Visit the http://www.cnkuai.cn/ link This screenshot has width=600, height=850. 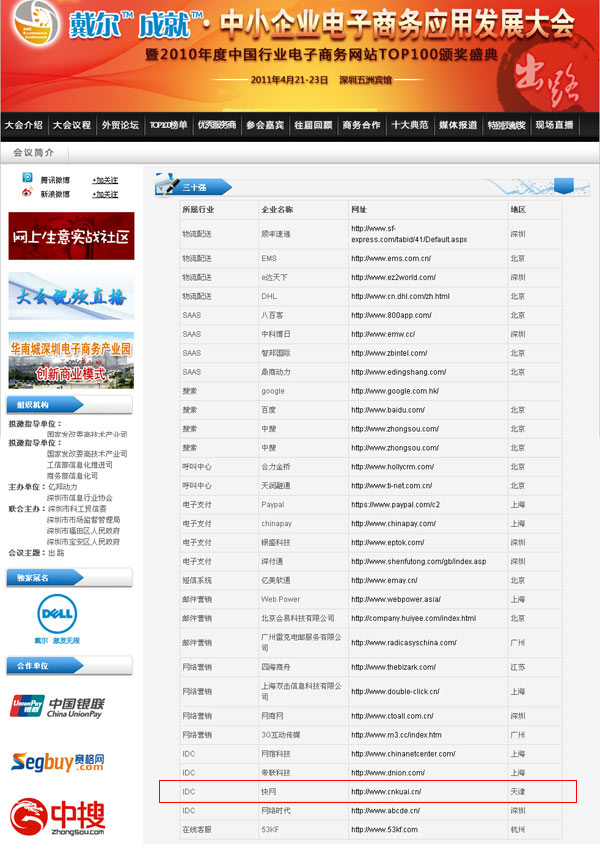(x=386, y=792)
